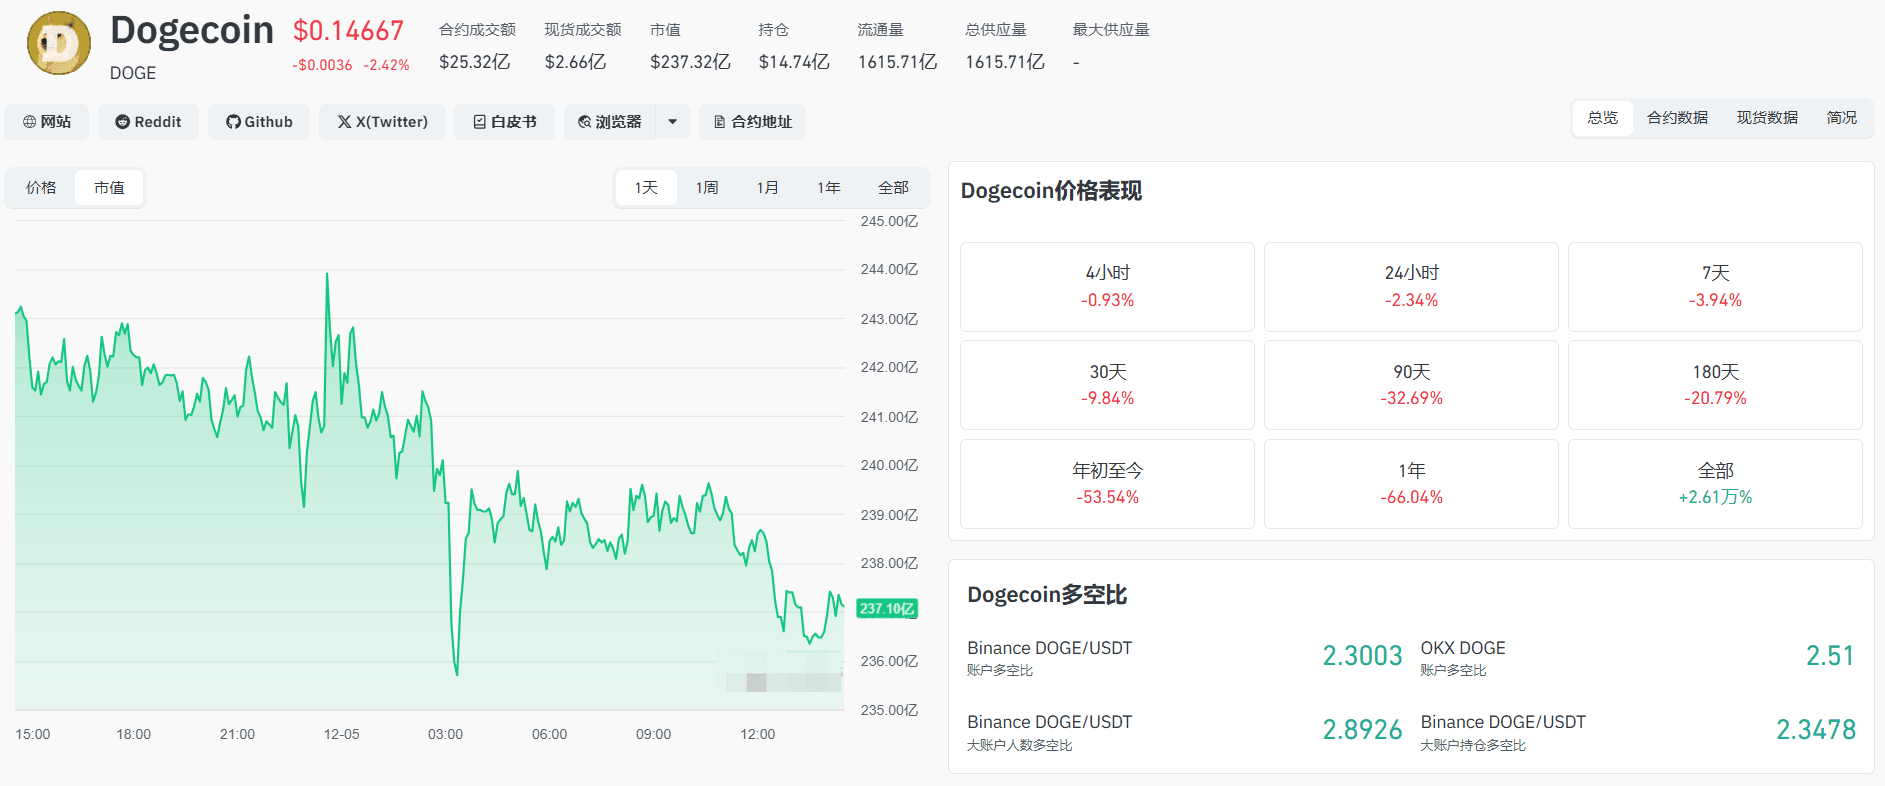Open the Reddit link button
Viewport: 1885px width, 786px height.
148,122
